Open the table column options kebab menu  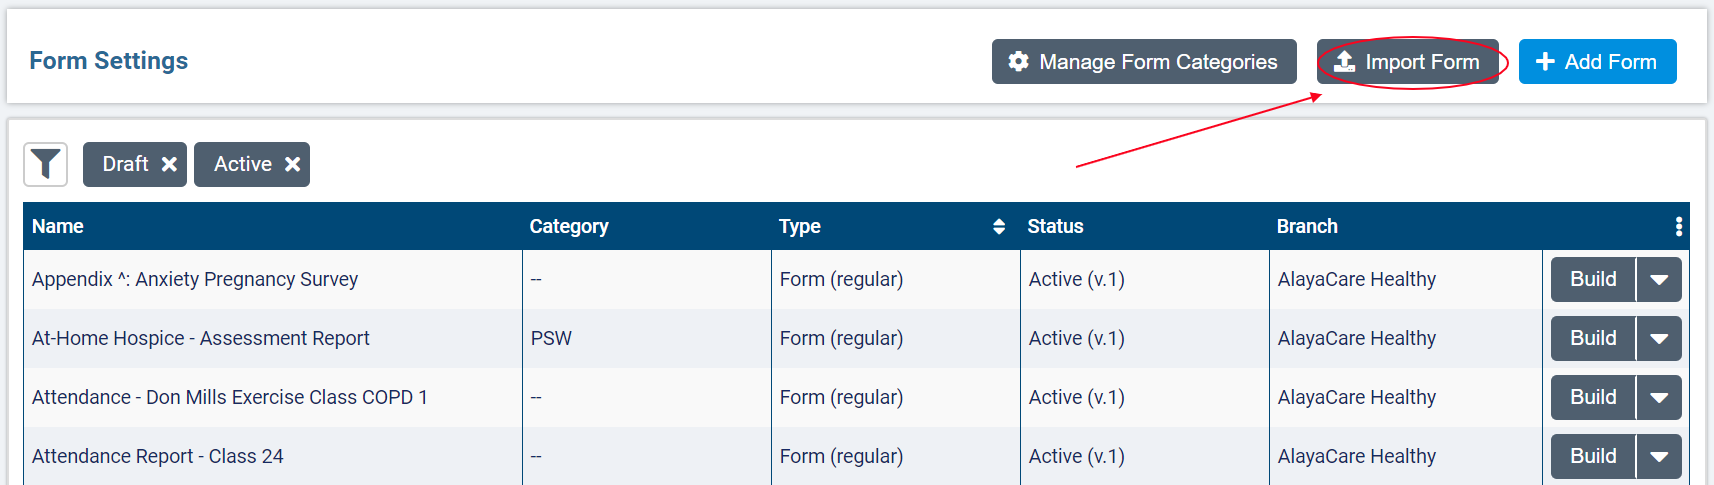[1678, 226]
